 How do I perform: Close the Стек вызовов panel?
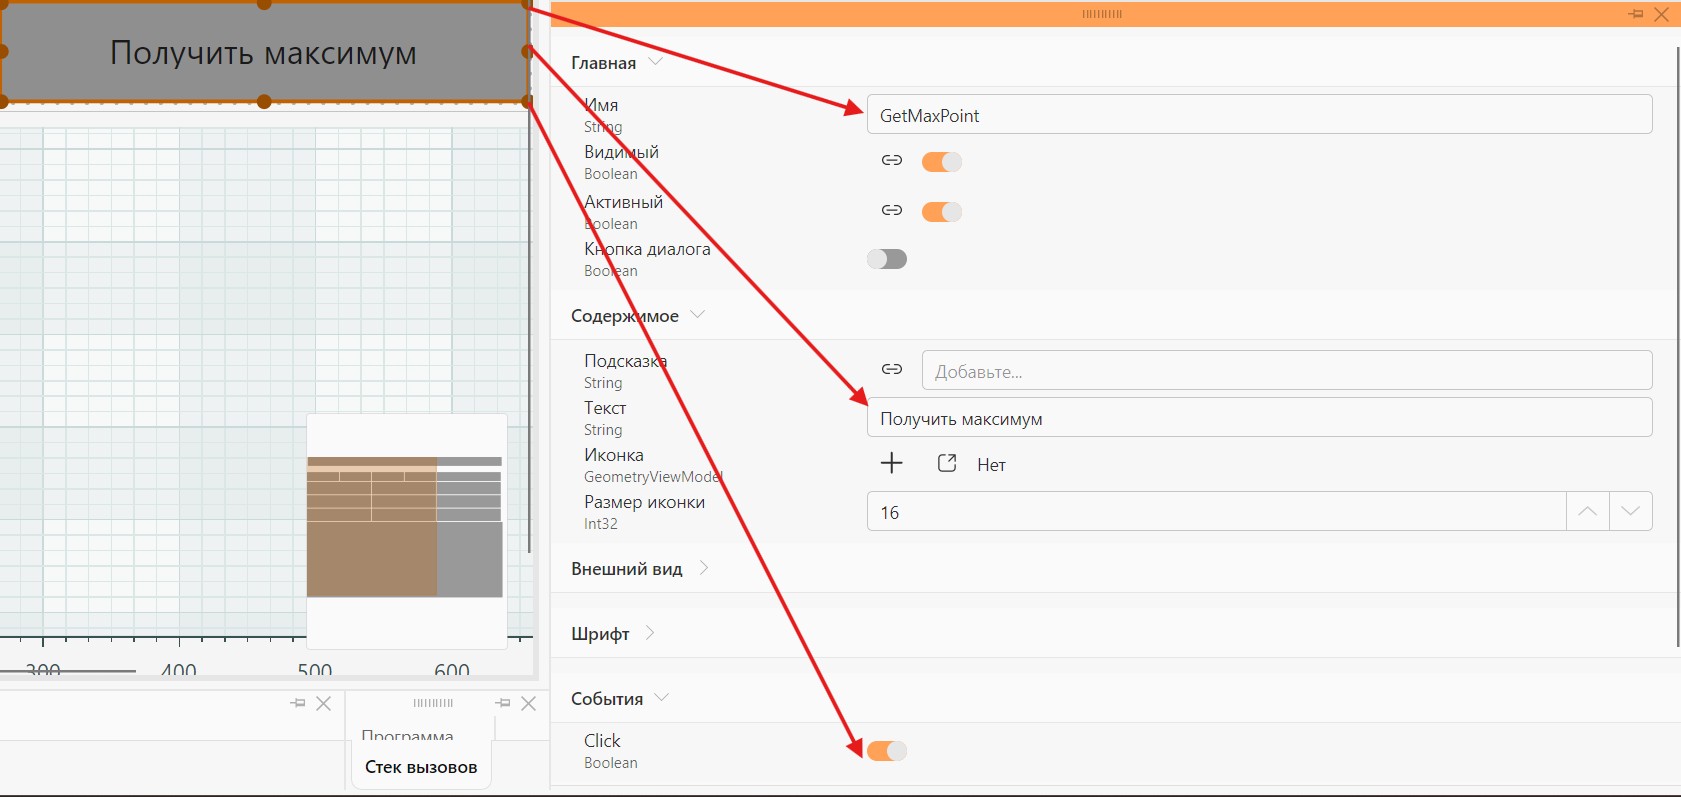click(x=529, y=703)
